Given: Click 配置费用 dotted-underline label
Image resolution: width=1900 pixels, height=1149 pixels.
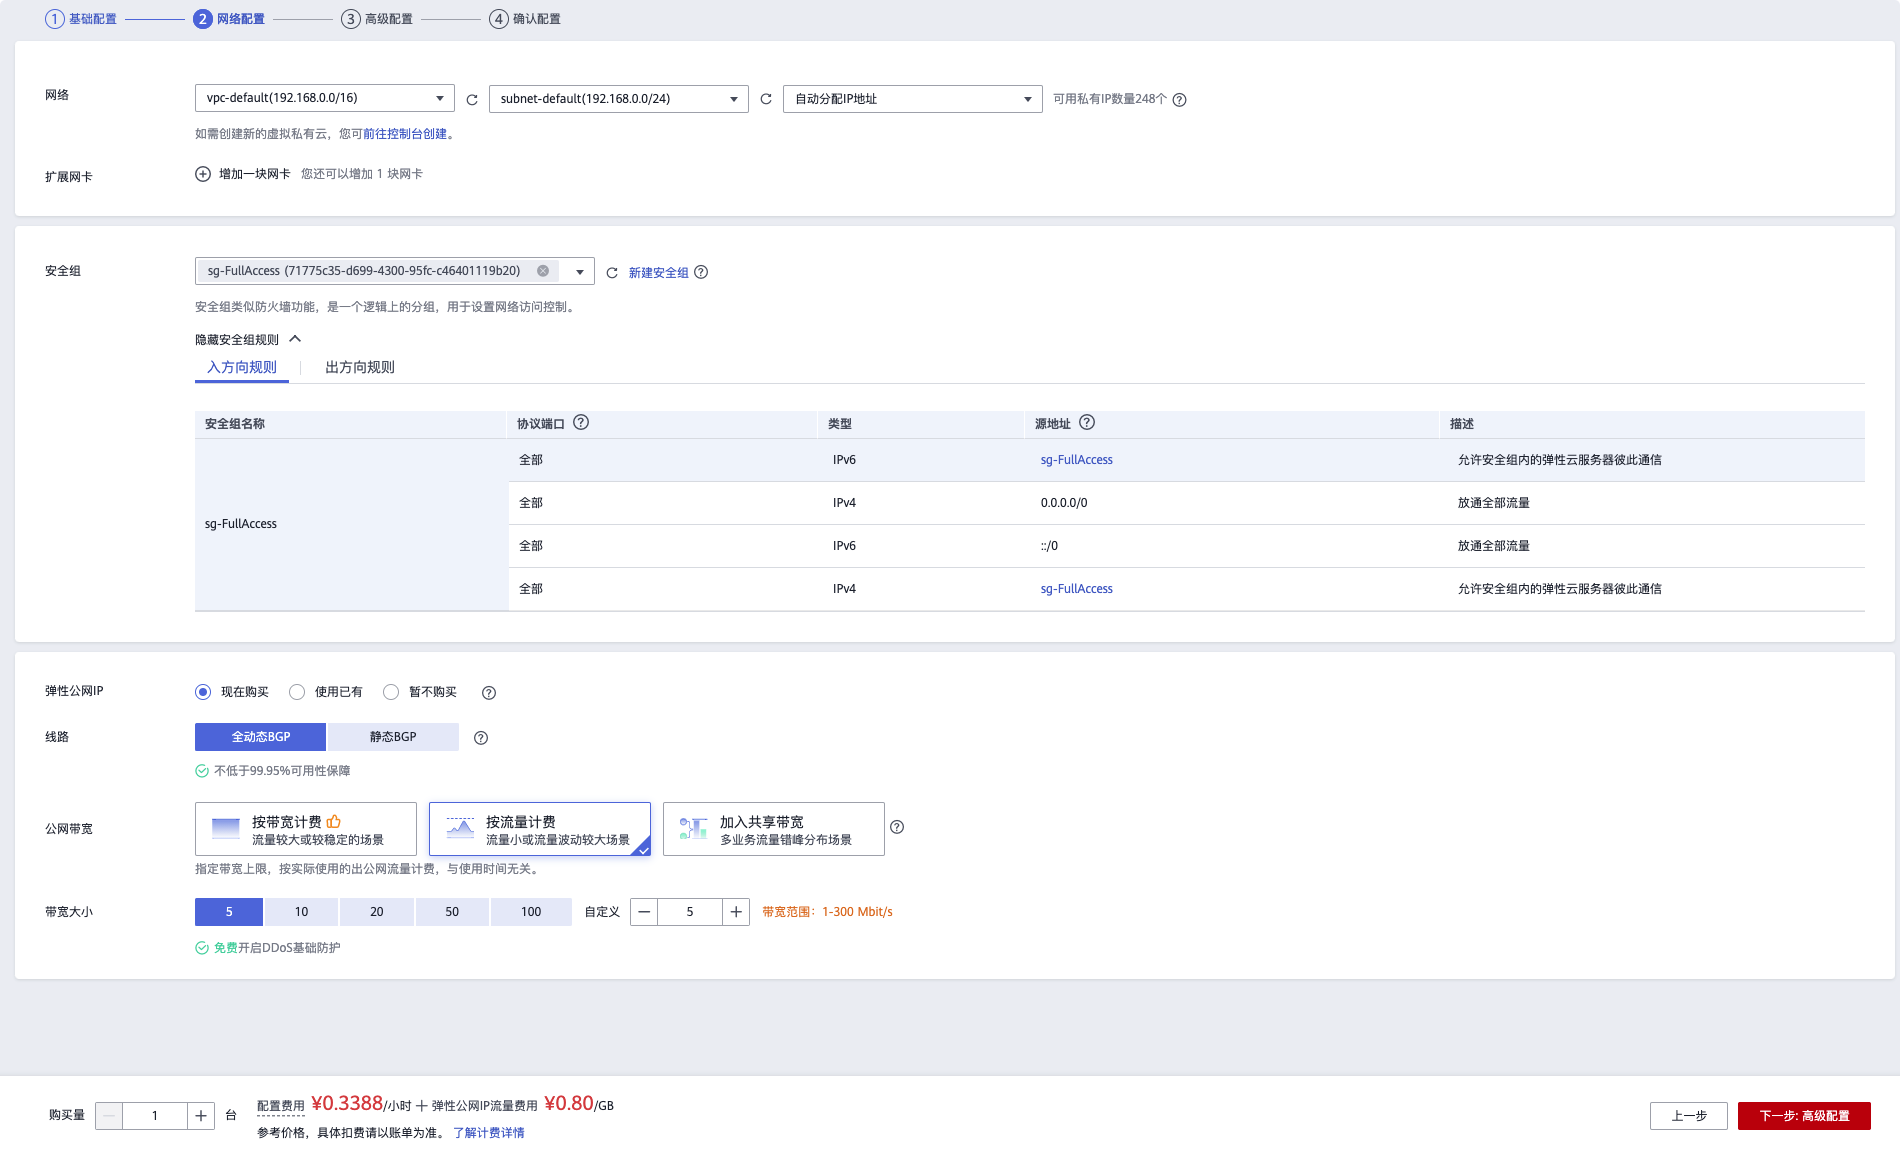Looking at the screenshot, I should coord(281,1106).
